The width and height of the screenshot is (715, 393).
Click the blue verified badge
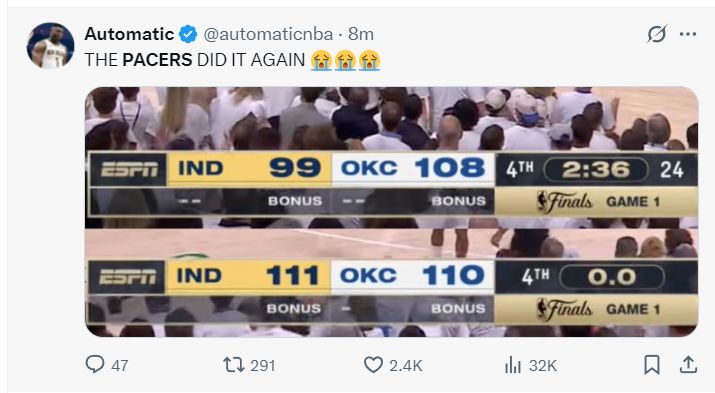pos(188,34)
